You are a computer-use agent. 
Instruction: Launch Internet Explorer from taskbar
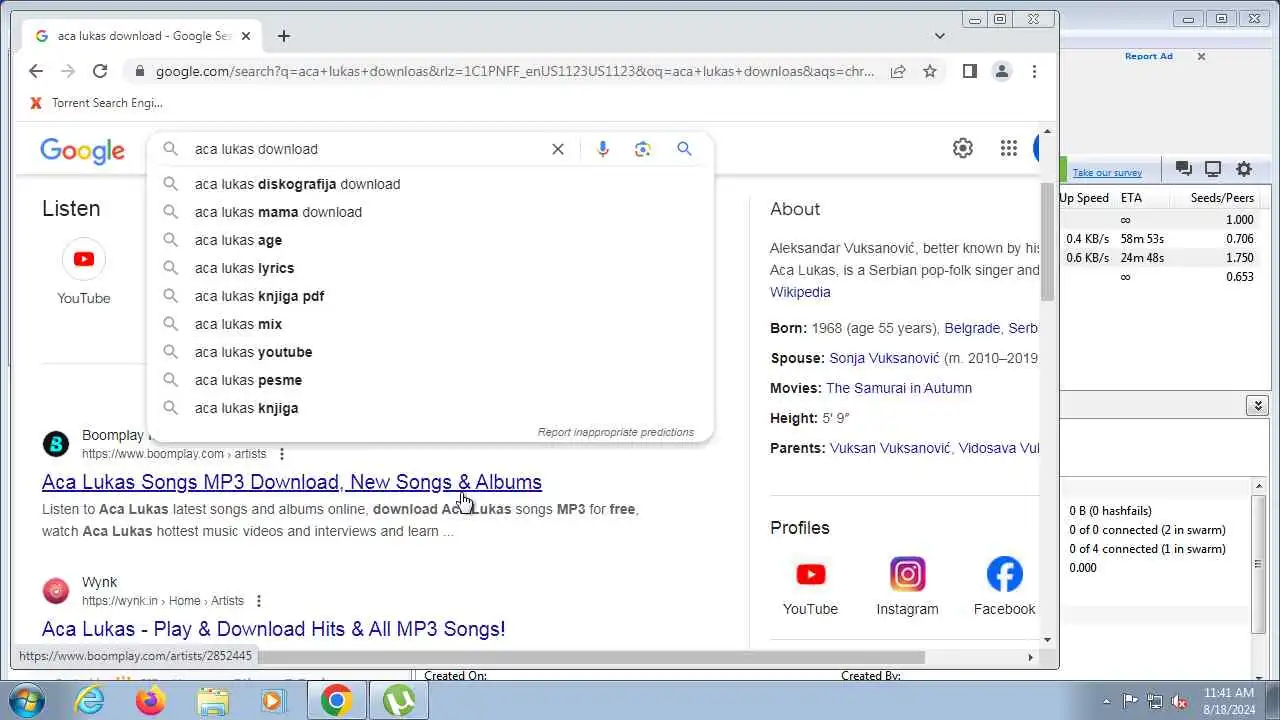click(x=90, y=701)
